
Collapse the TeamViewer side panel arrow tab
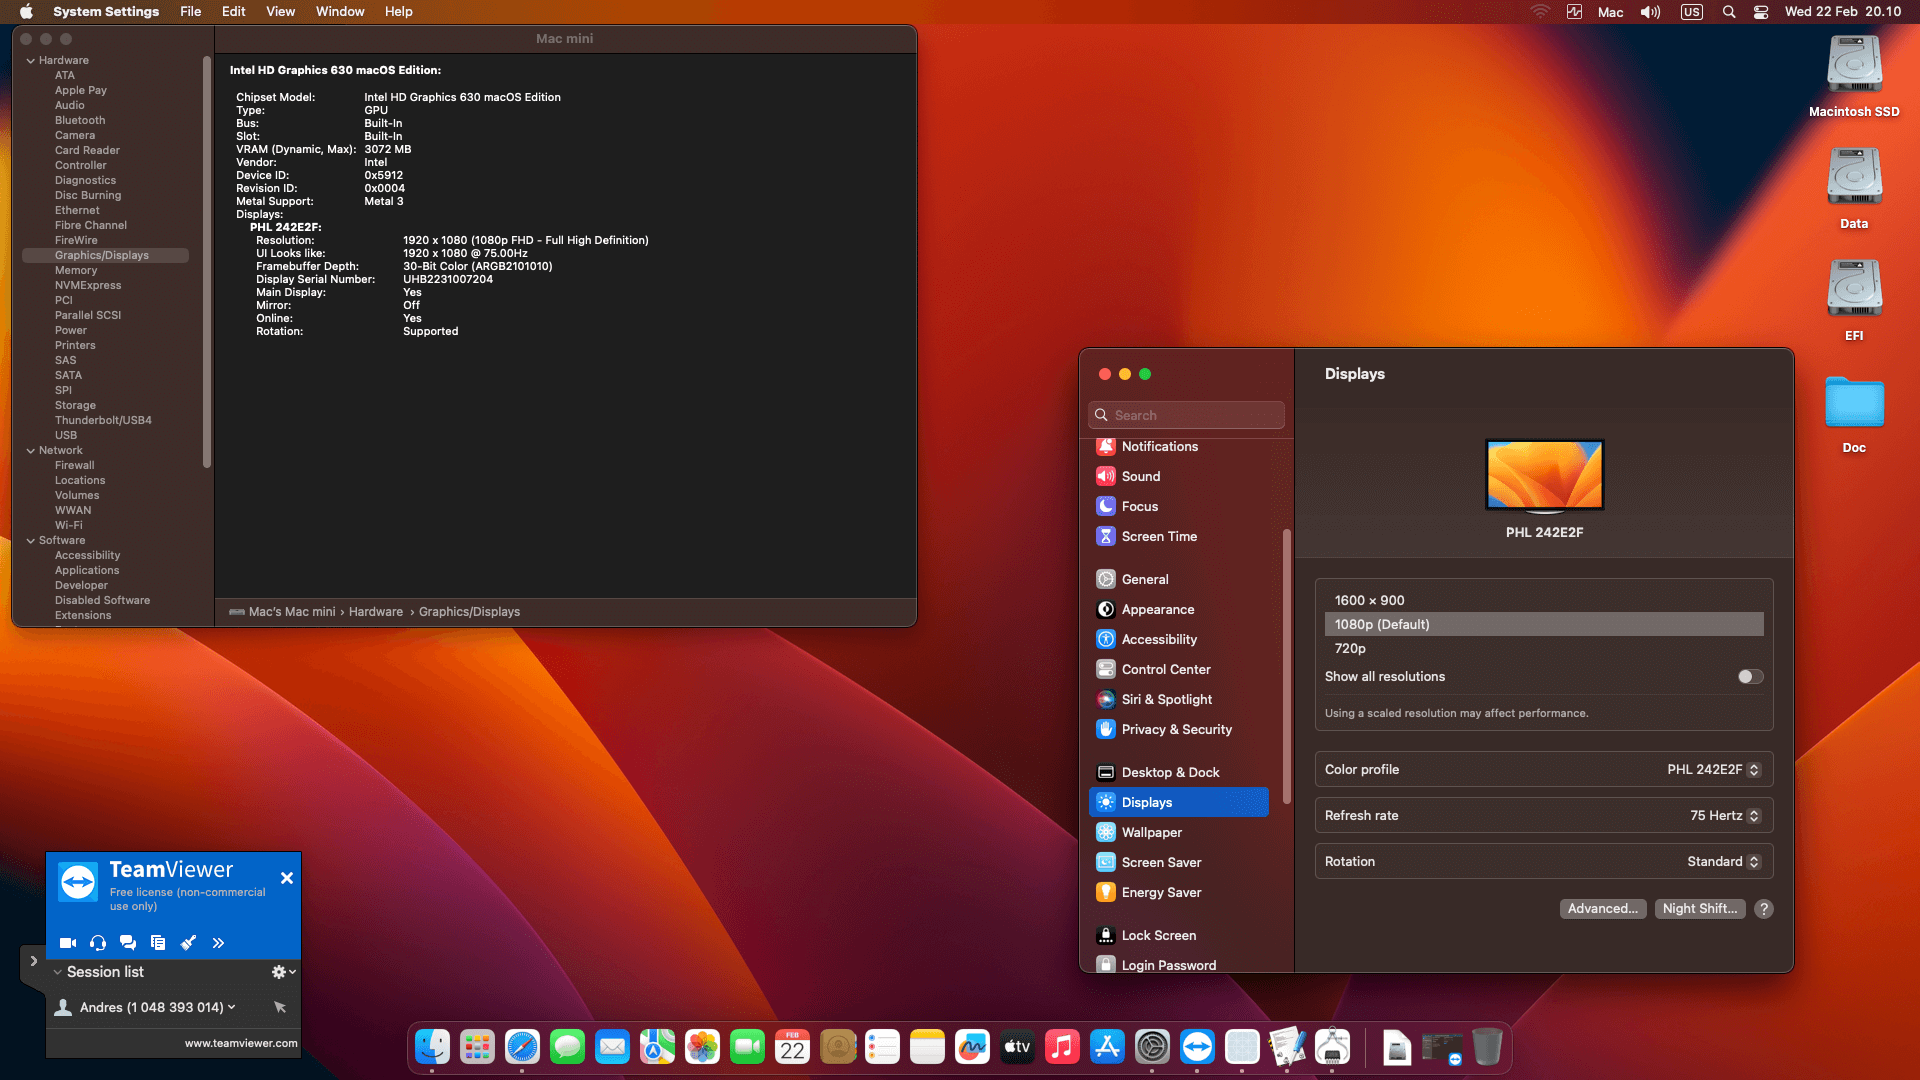(x=34, y=960)
